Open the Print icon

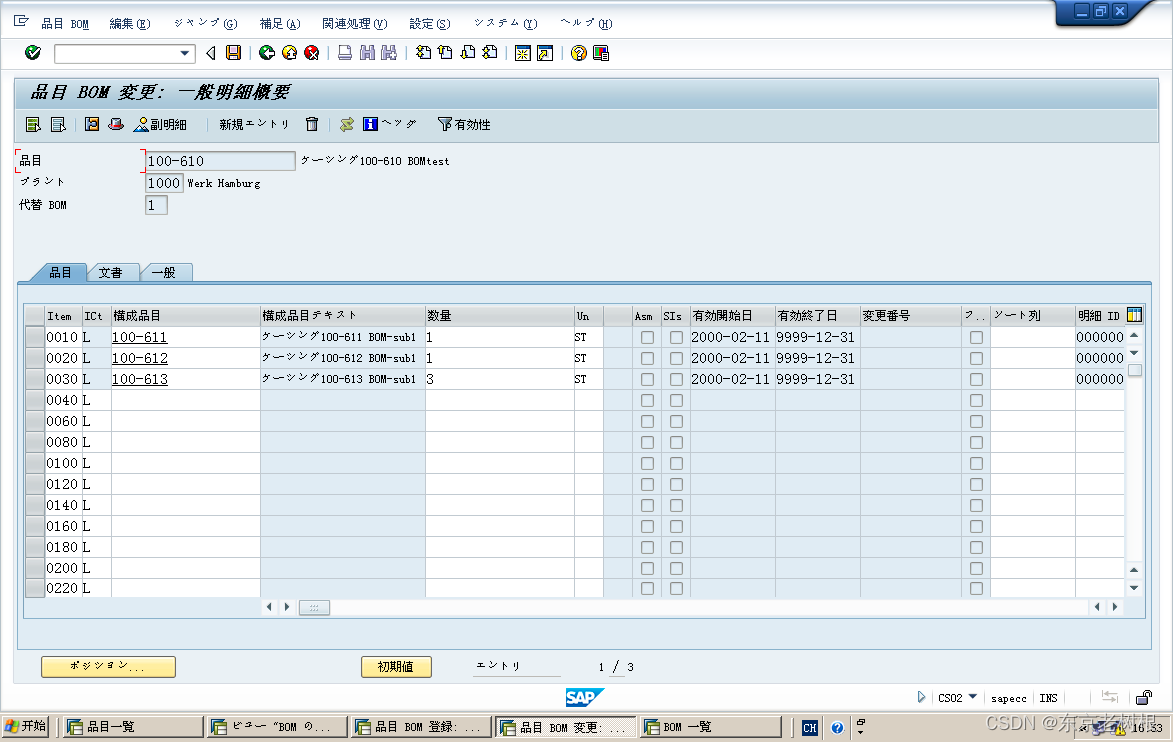point(344,52)
